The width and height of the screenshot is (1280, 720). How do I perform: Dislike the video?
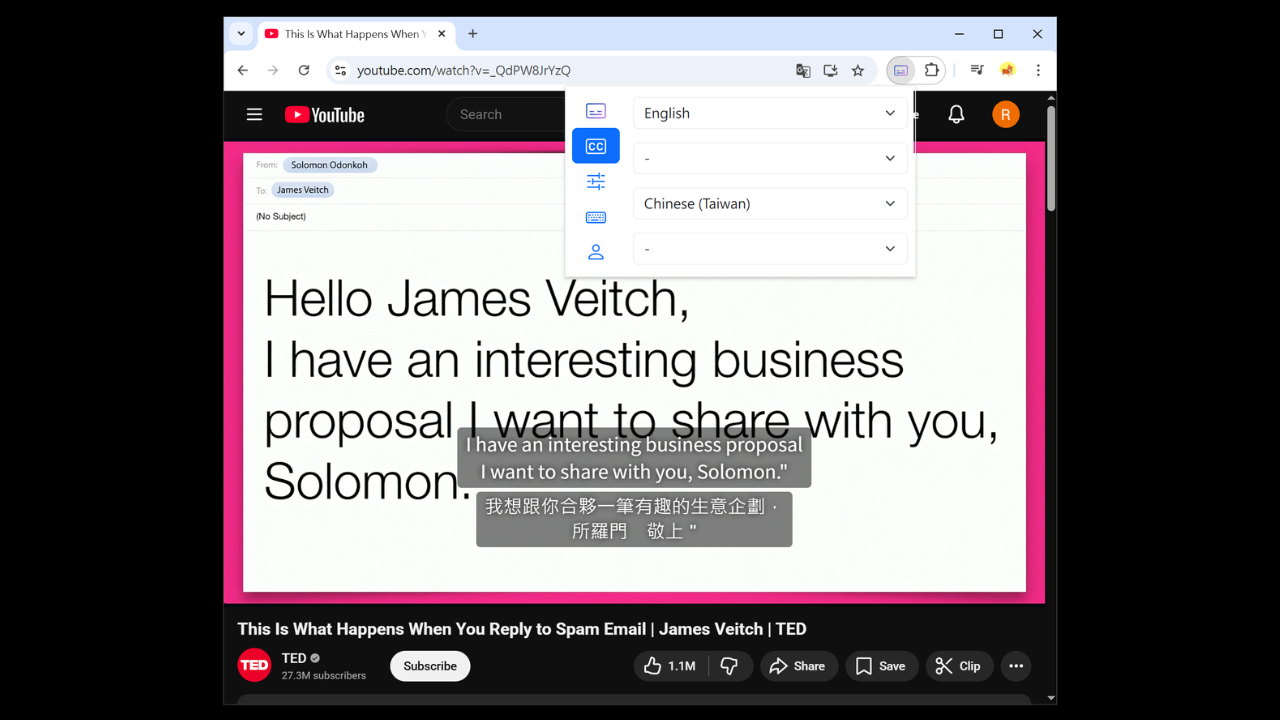(x=729, y=666)
